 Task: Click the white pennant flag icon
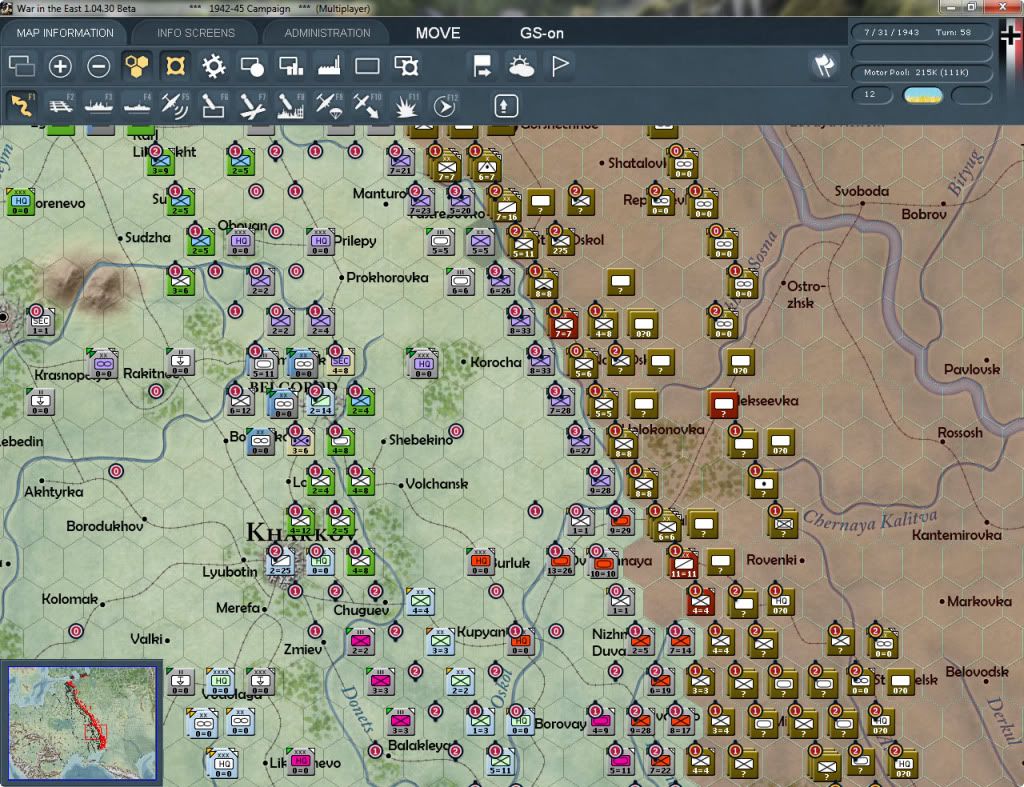[560, 66]
